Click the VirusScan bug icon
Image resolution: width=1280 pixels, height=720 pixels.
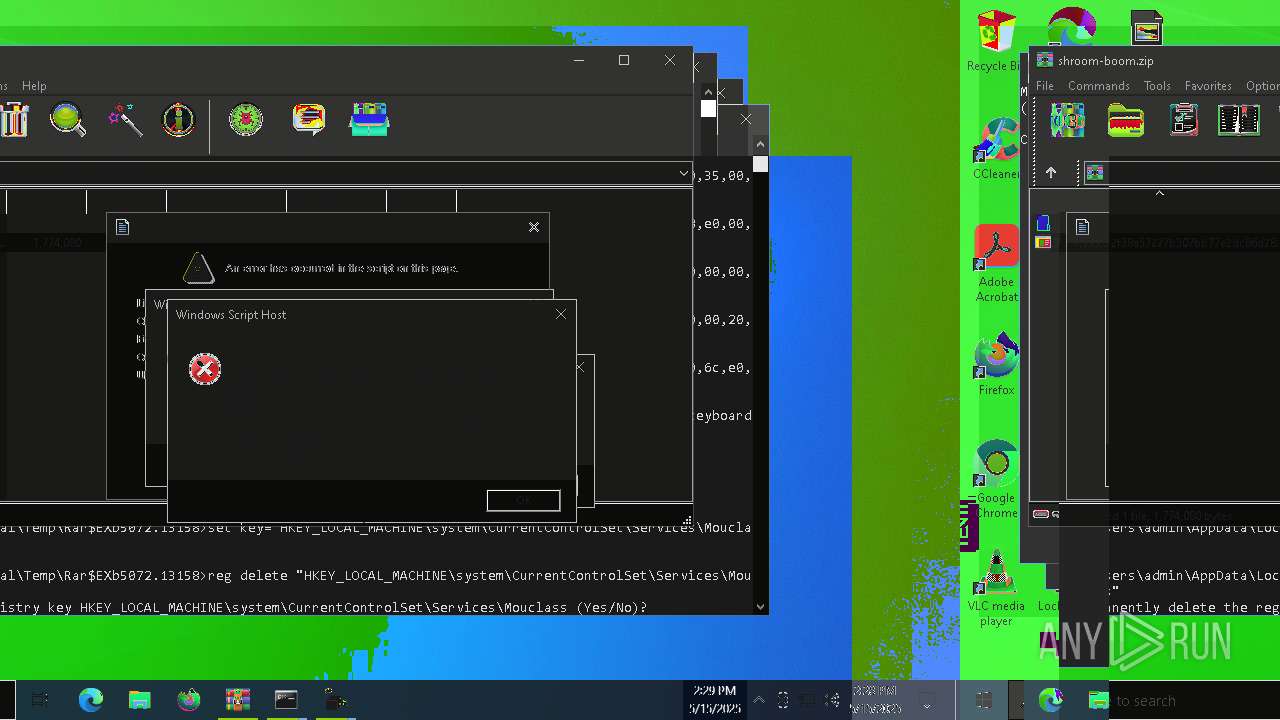pos(246,121)
